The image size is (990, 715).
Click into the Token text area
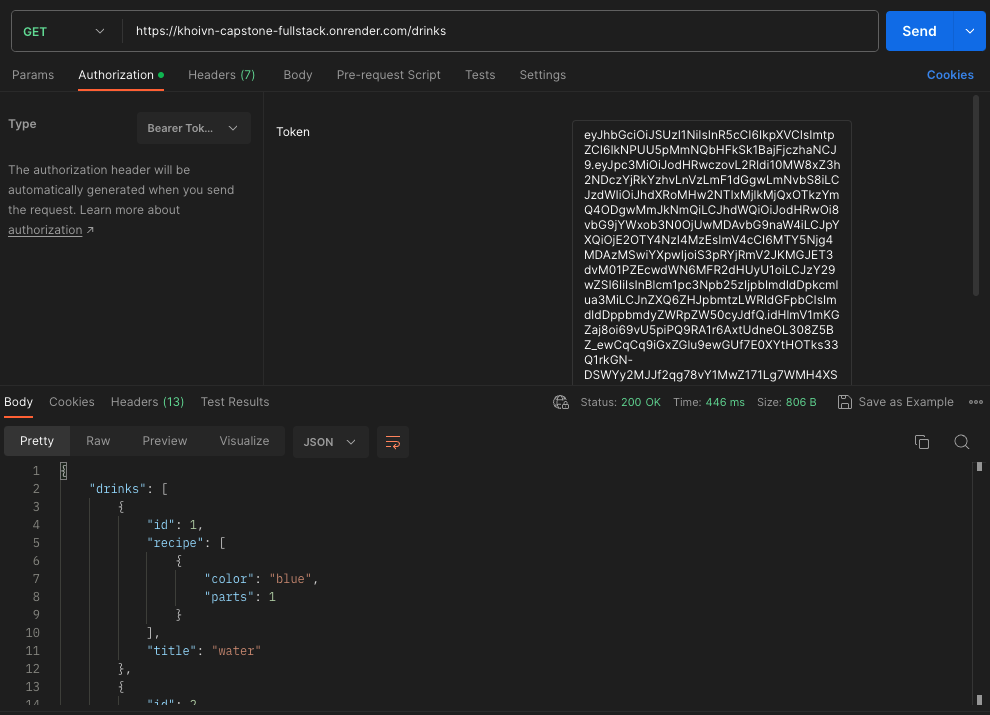pos(712,253)
